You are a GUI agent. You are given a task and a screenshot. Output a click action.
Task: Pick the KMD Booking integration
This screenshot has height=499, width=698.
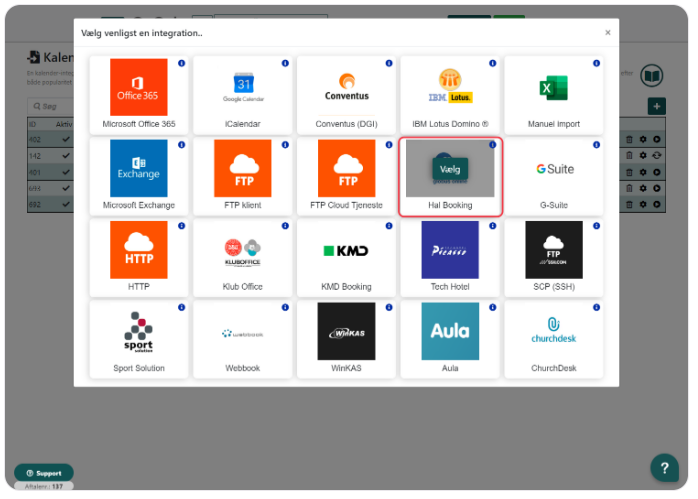tap(346, 258)
